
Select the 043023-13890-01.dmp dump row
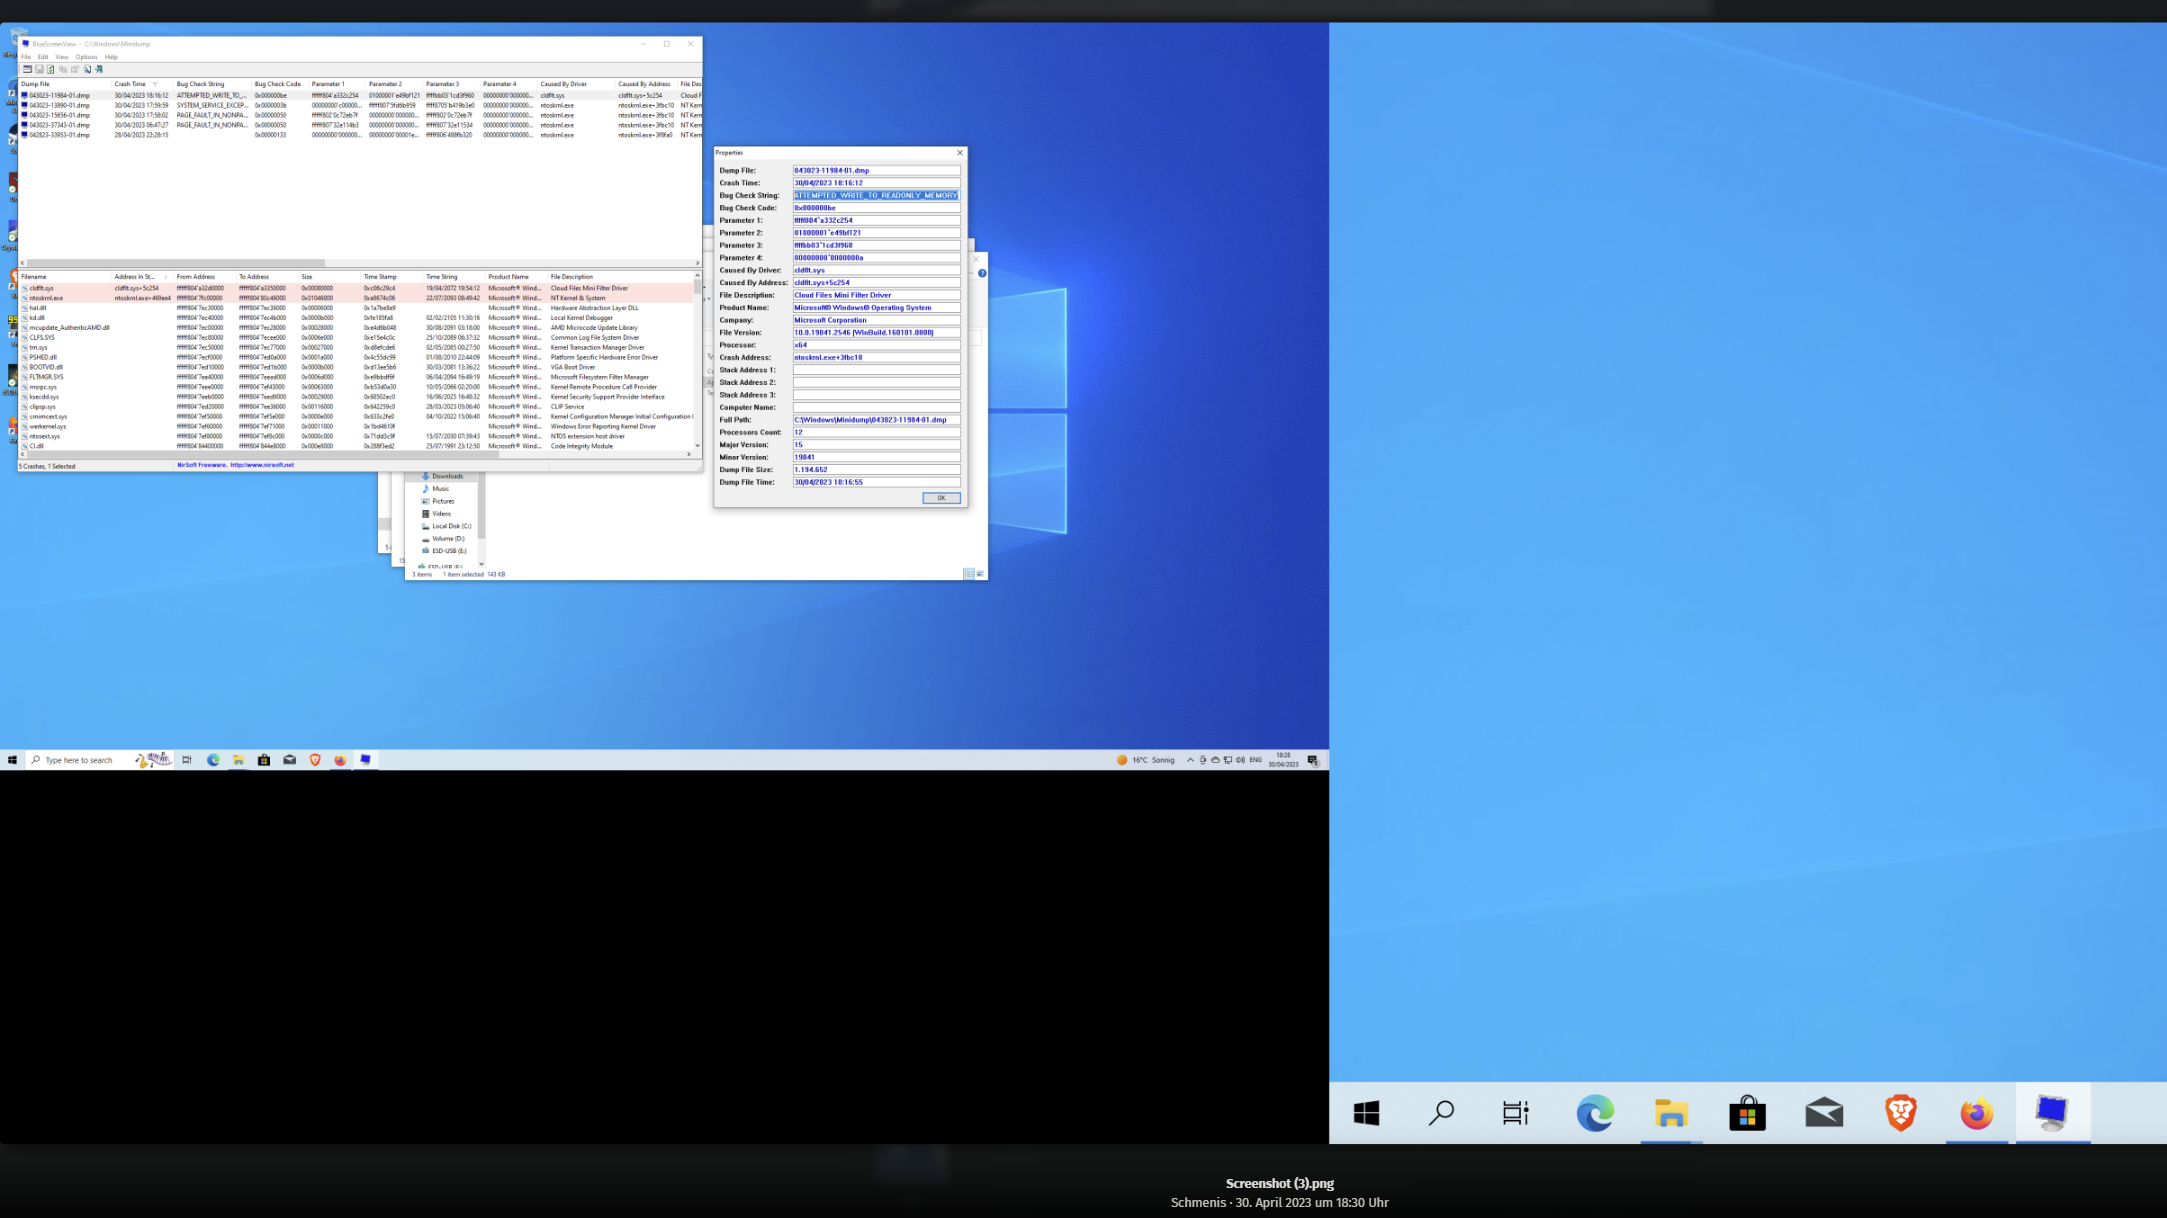coord(59,105)
